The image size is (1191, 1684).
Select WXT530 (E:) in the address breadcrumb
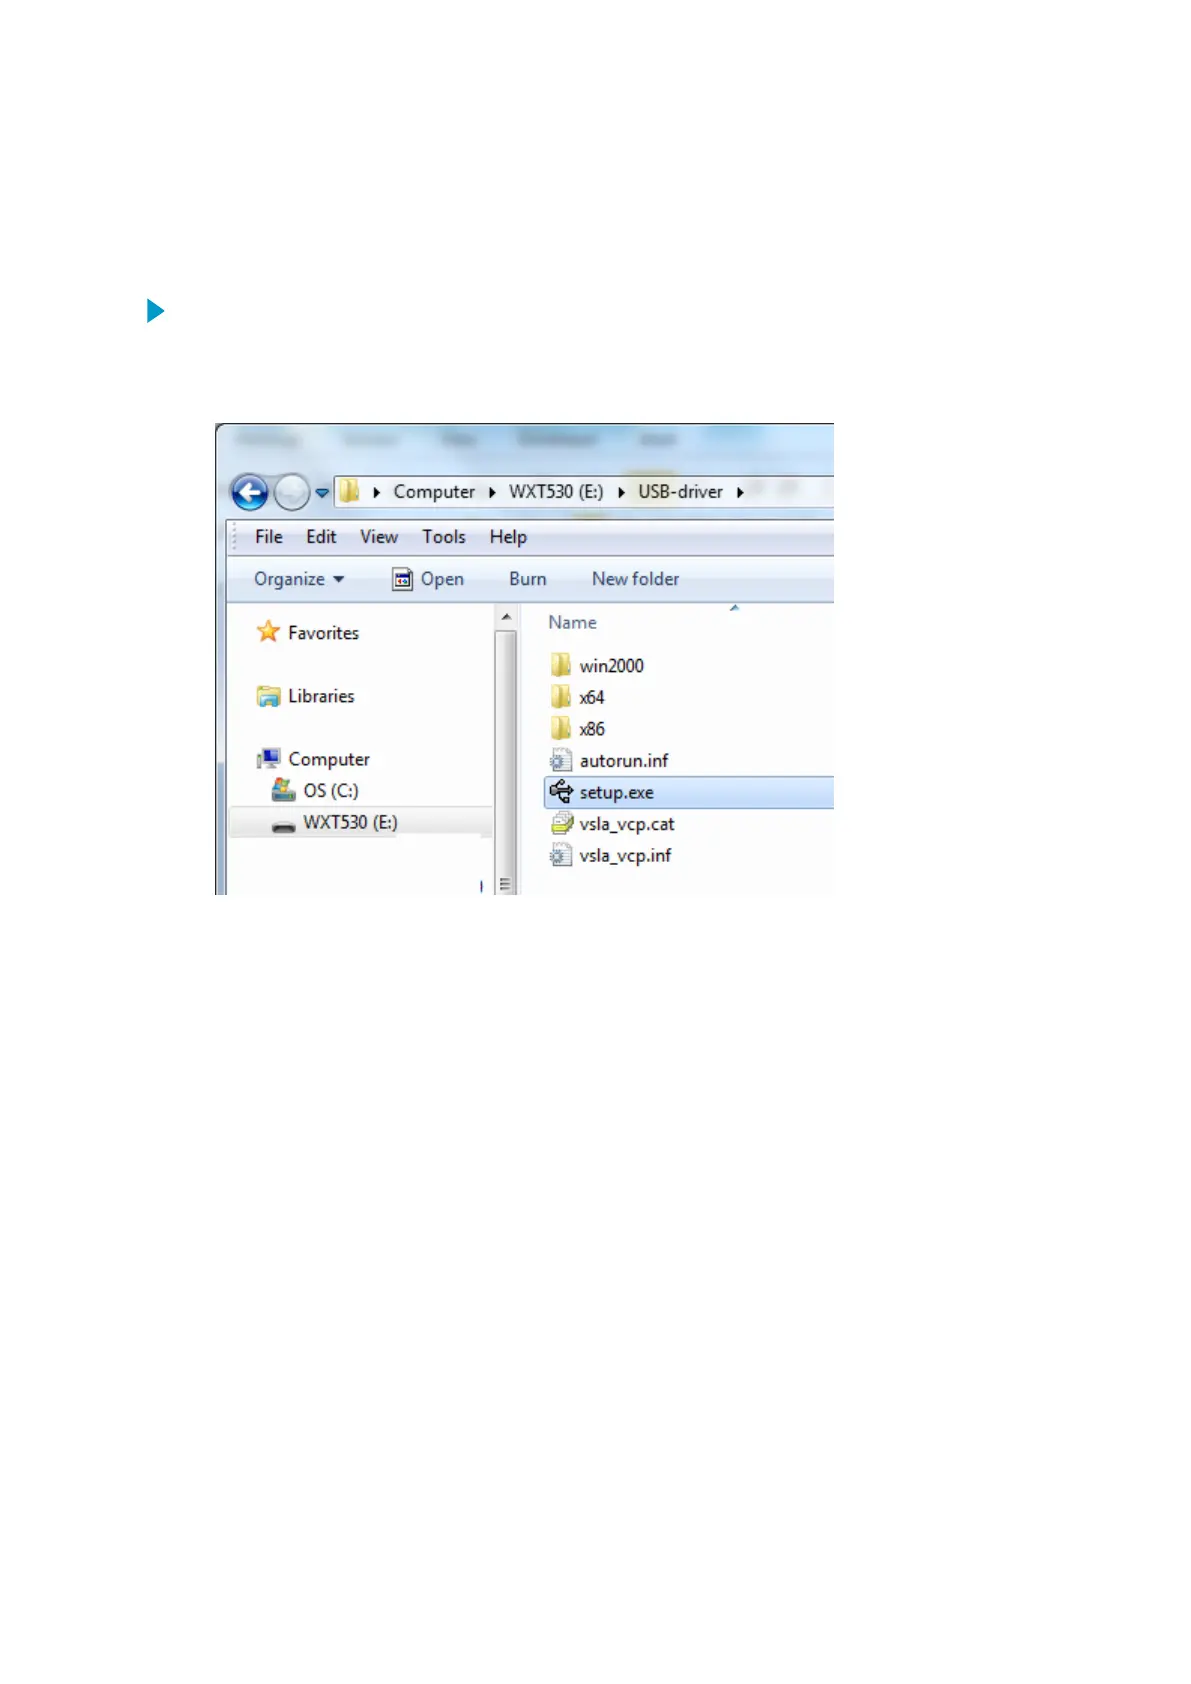coord(556,492)
